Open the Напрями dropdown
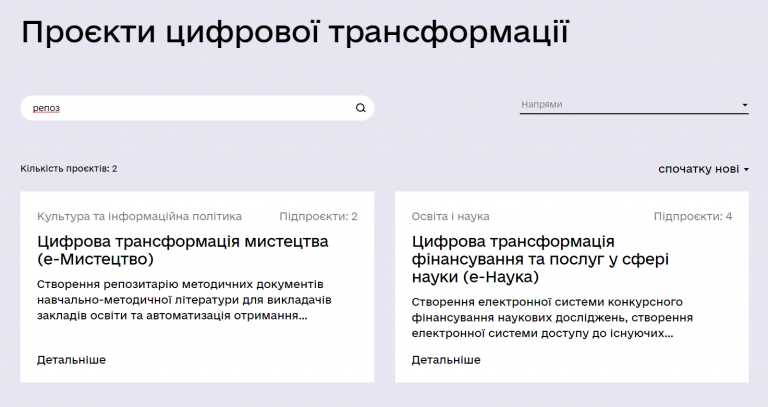 634,105
